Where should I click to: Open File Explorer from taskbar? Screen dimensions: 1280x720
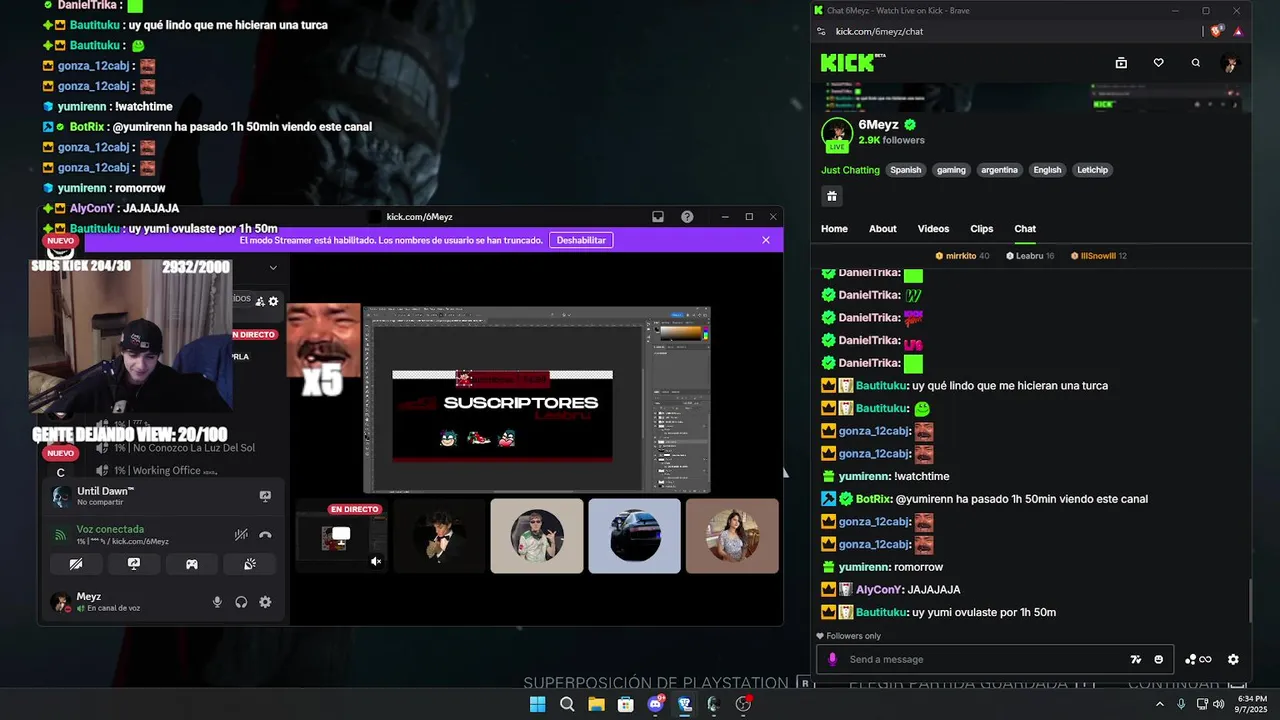point(596,704)
